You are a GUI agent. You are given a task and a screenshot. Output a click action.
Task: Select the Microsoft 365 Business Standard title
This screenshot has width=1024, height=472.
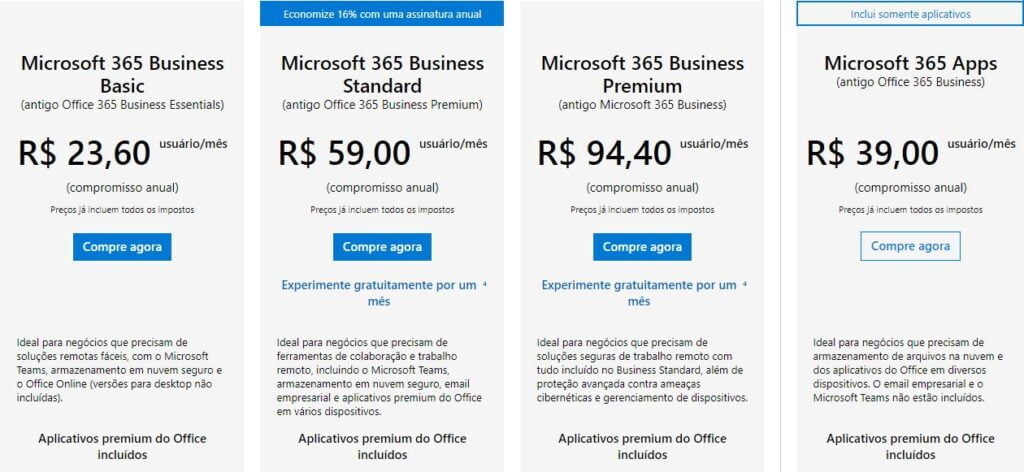[382, 74]
